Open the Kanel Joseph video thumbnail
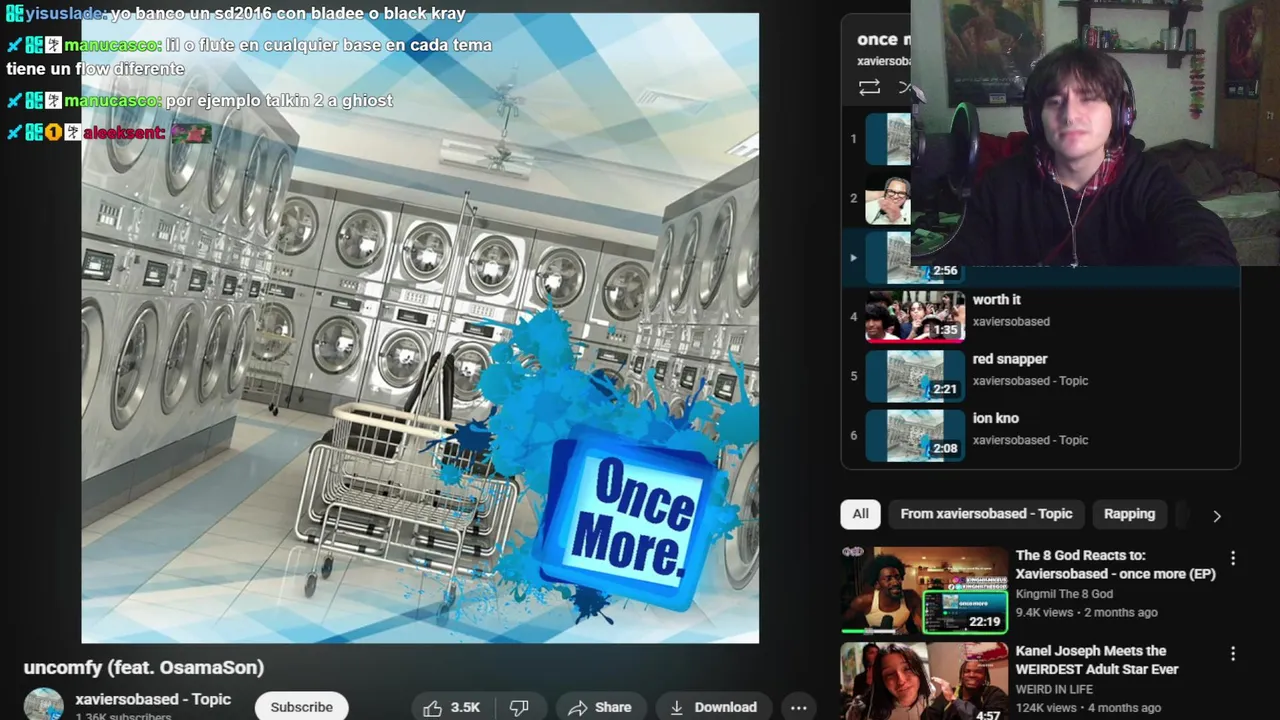 pyautogui.click(x=925, y=681)
